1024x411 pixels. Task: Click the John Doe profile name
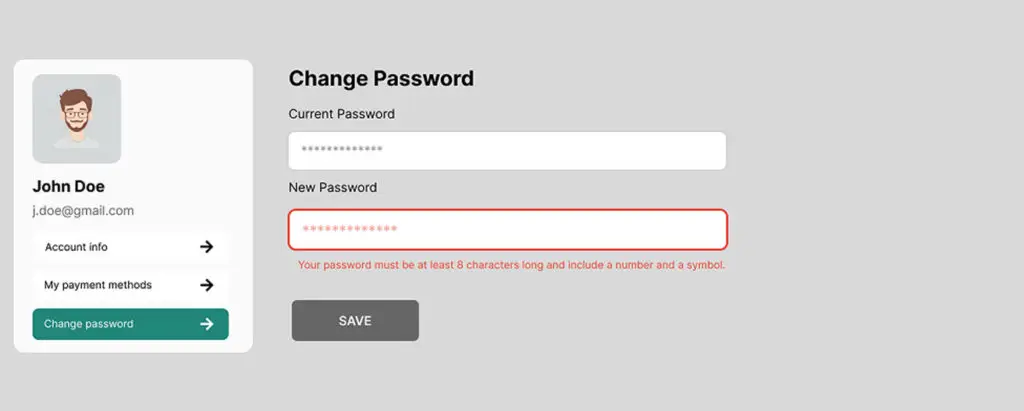(68, 186)
